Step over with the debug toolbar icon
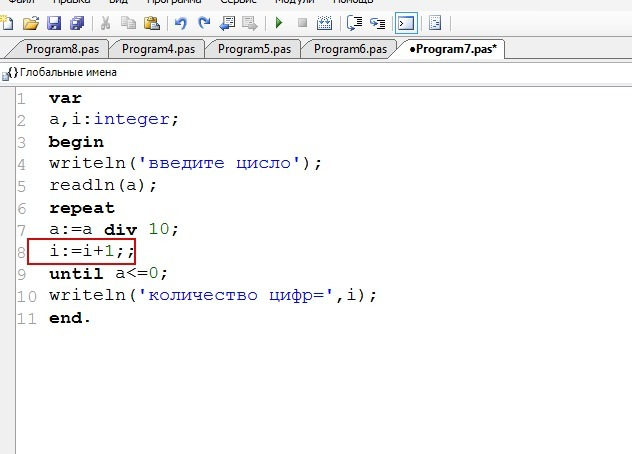 click(354, 23)
